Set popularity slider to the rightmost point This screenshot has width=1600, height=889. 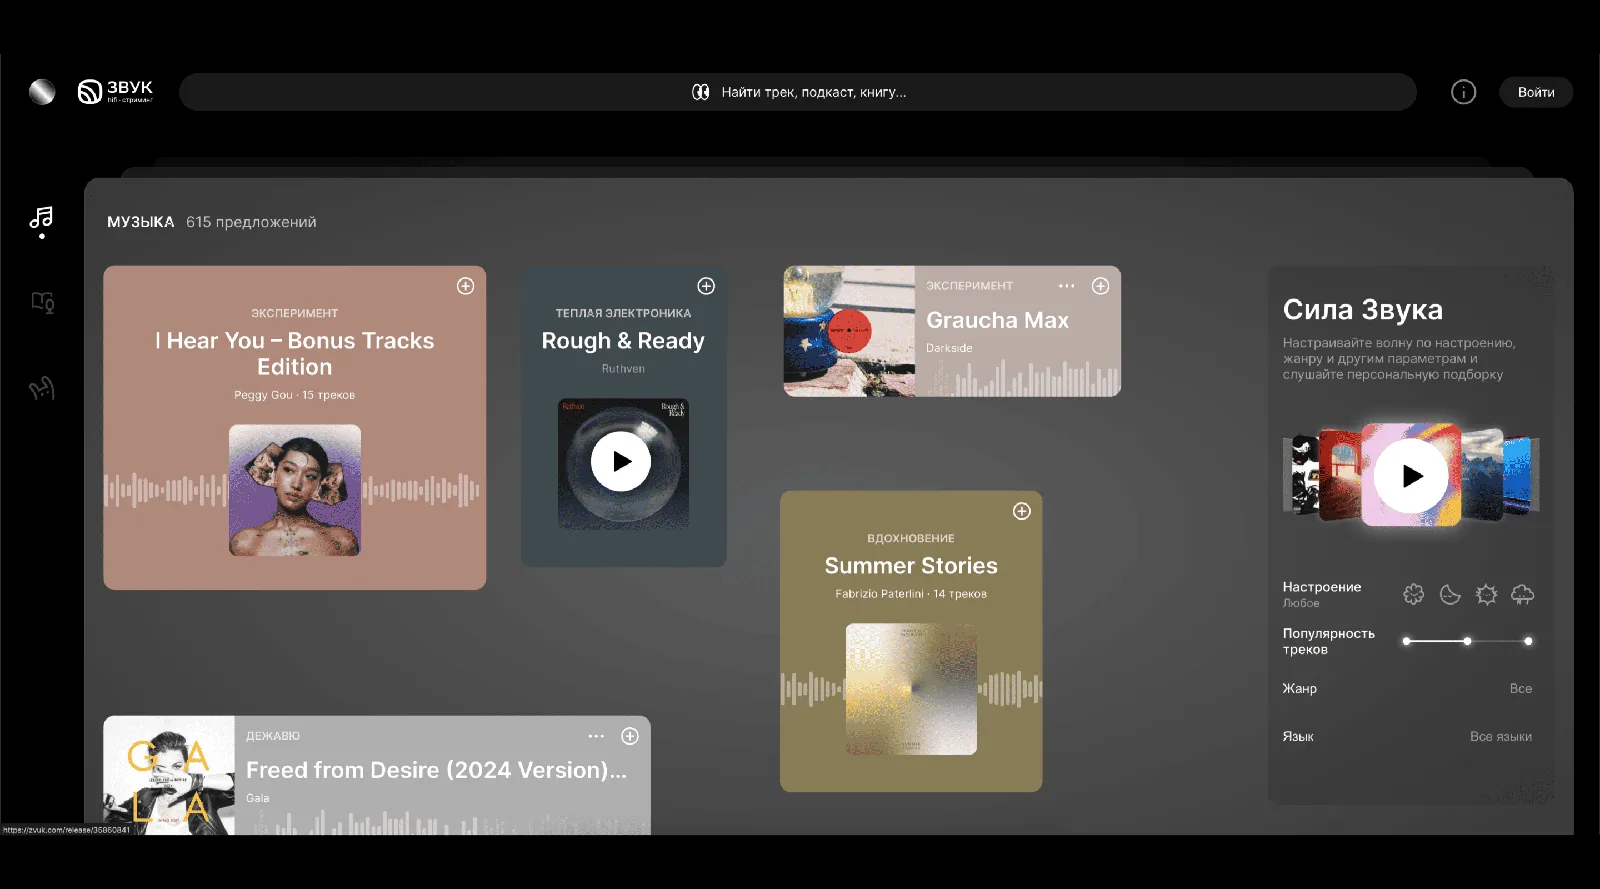pyautogui.click(x=1528, y=641)
